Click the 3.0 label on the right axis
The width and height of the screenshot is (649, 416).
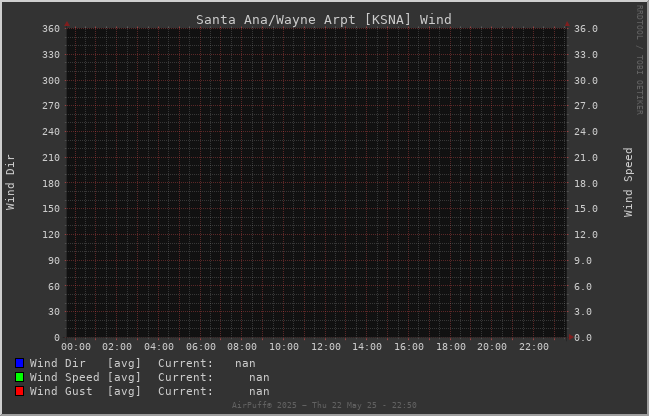[583, 312]
